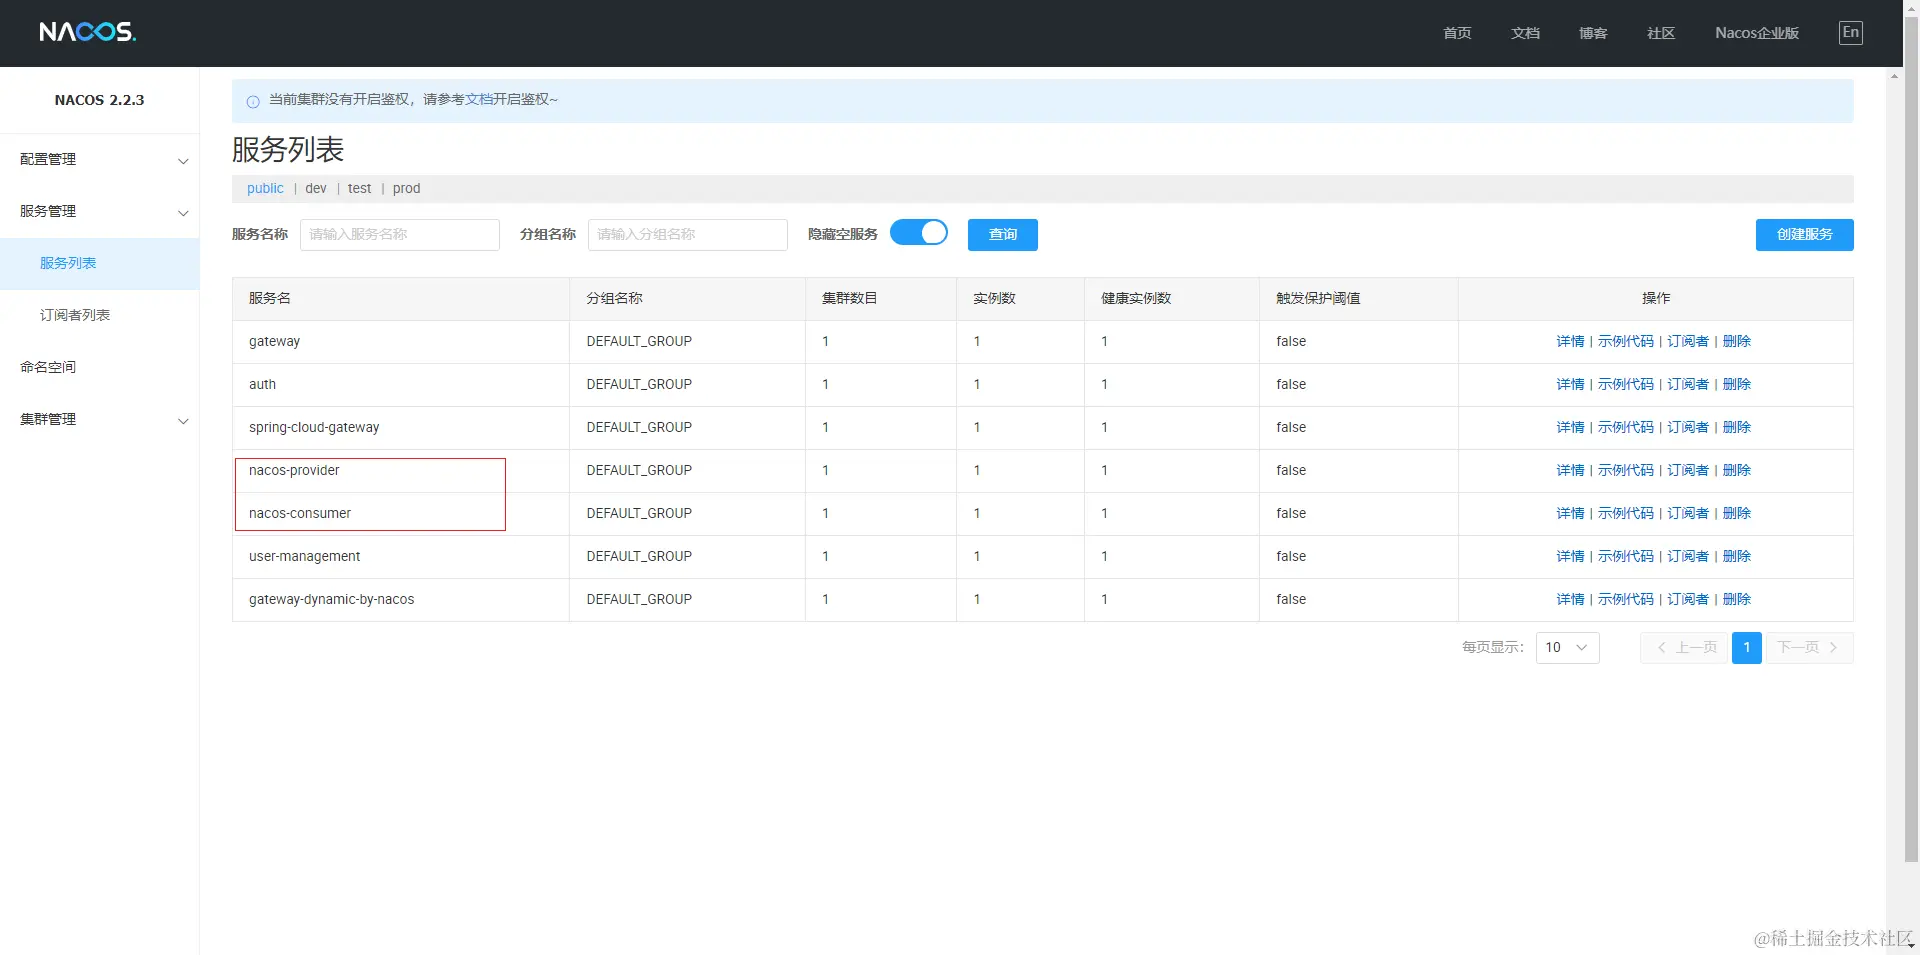This screenshot has height=955, width=1920.
Task: Click the user-management service name
Action: 304,557
